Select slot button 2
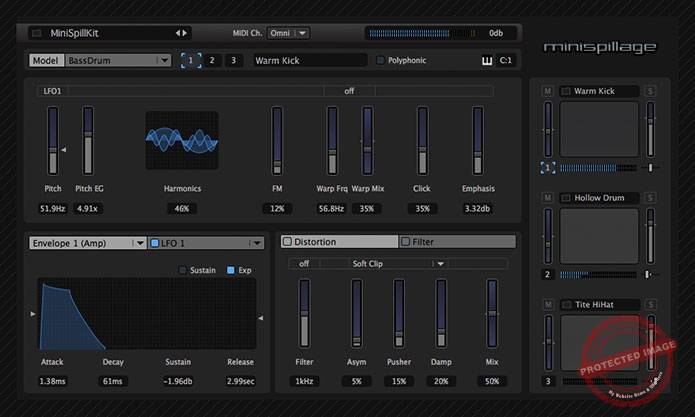The width and height of the screenshot is (695, 417). pyautogui.click(x=211, y=61)
